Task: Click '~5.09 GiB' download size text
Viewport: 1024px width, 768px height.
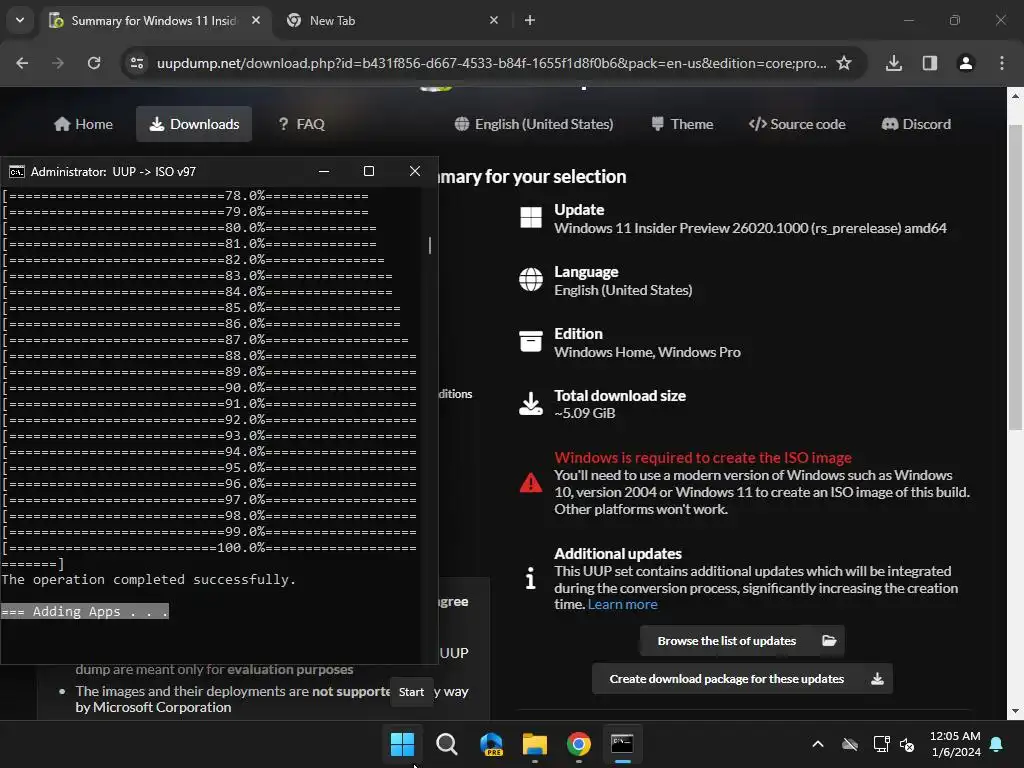Action: coord(584,413)
